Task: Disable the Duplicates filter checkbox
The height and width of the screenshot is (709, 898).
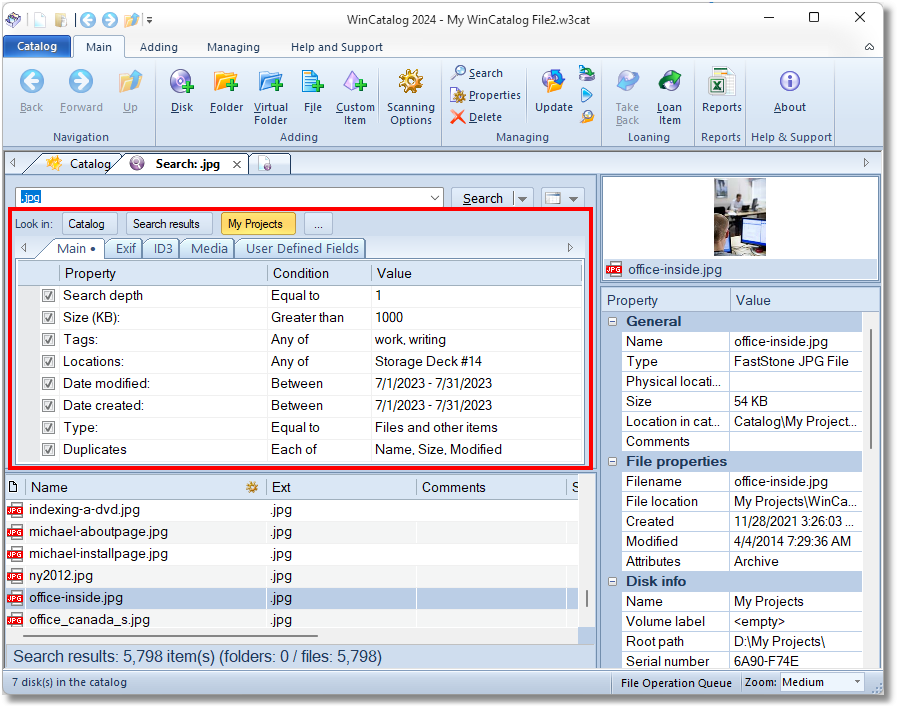Action: [48, 450]
